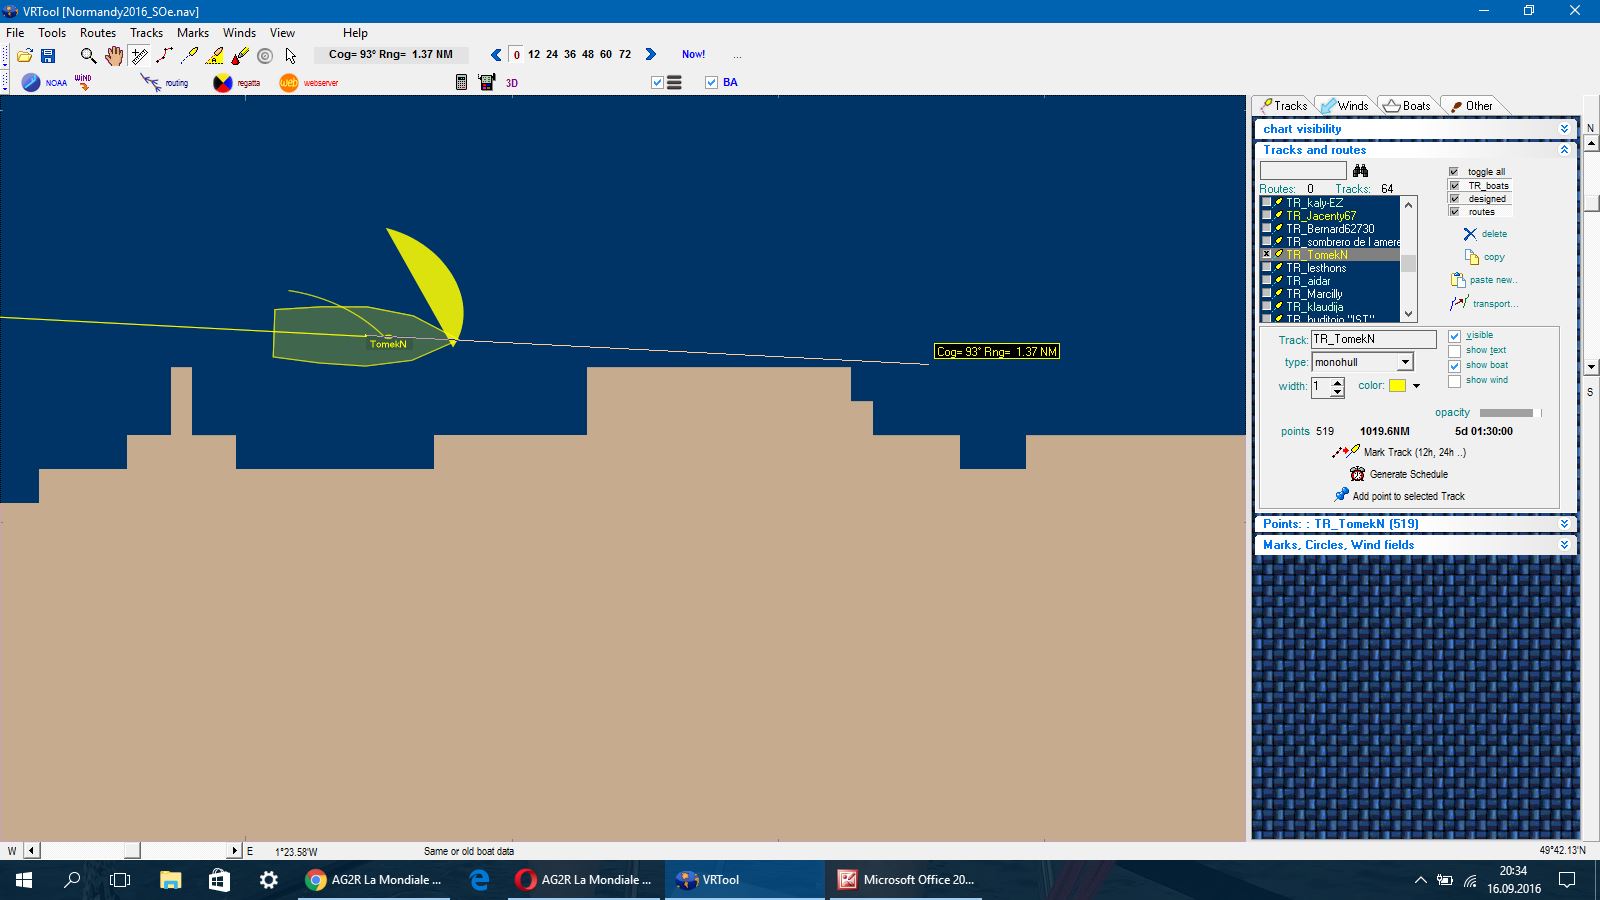The width and height of the screenshot is (1600, 900).
Task: Toggle the TR_boats checkbox
Action: [x=1454, y=185]
